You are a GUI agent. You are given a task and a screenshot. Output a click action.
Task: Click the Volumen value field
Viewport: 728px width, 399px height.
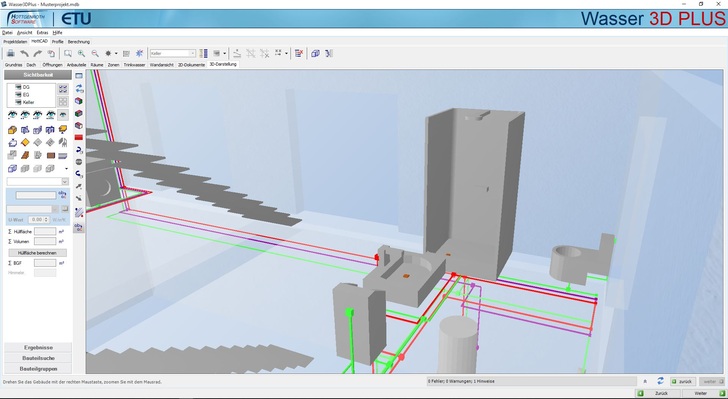[45, 241]
